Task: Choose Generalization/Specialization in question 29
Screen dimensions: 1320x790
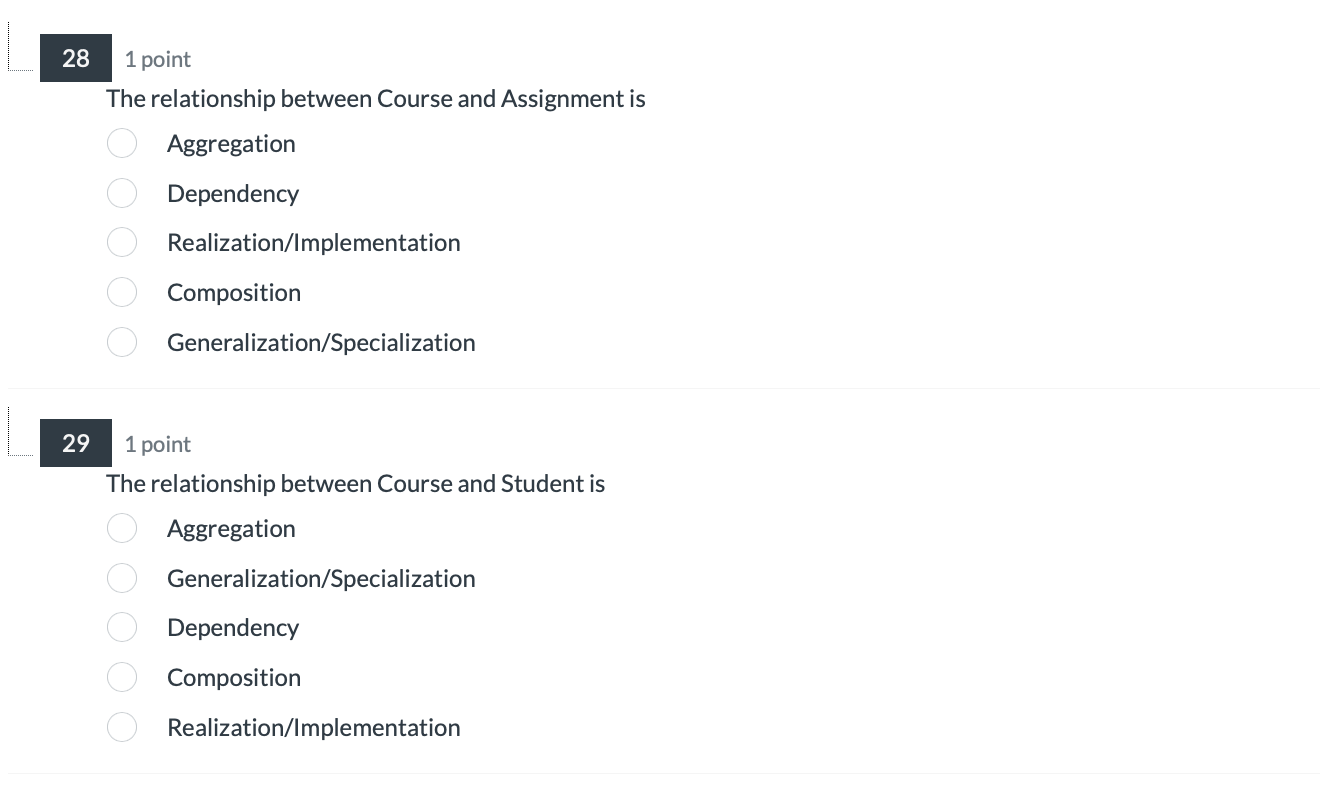Action: (x=122, y=578)
